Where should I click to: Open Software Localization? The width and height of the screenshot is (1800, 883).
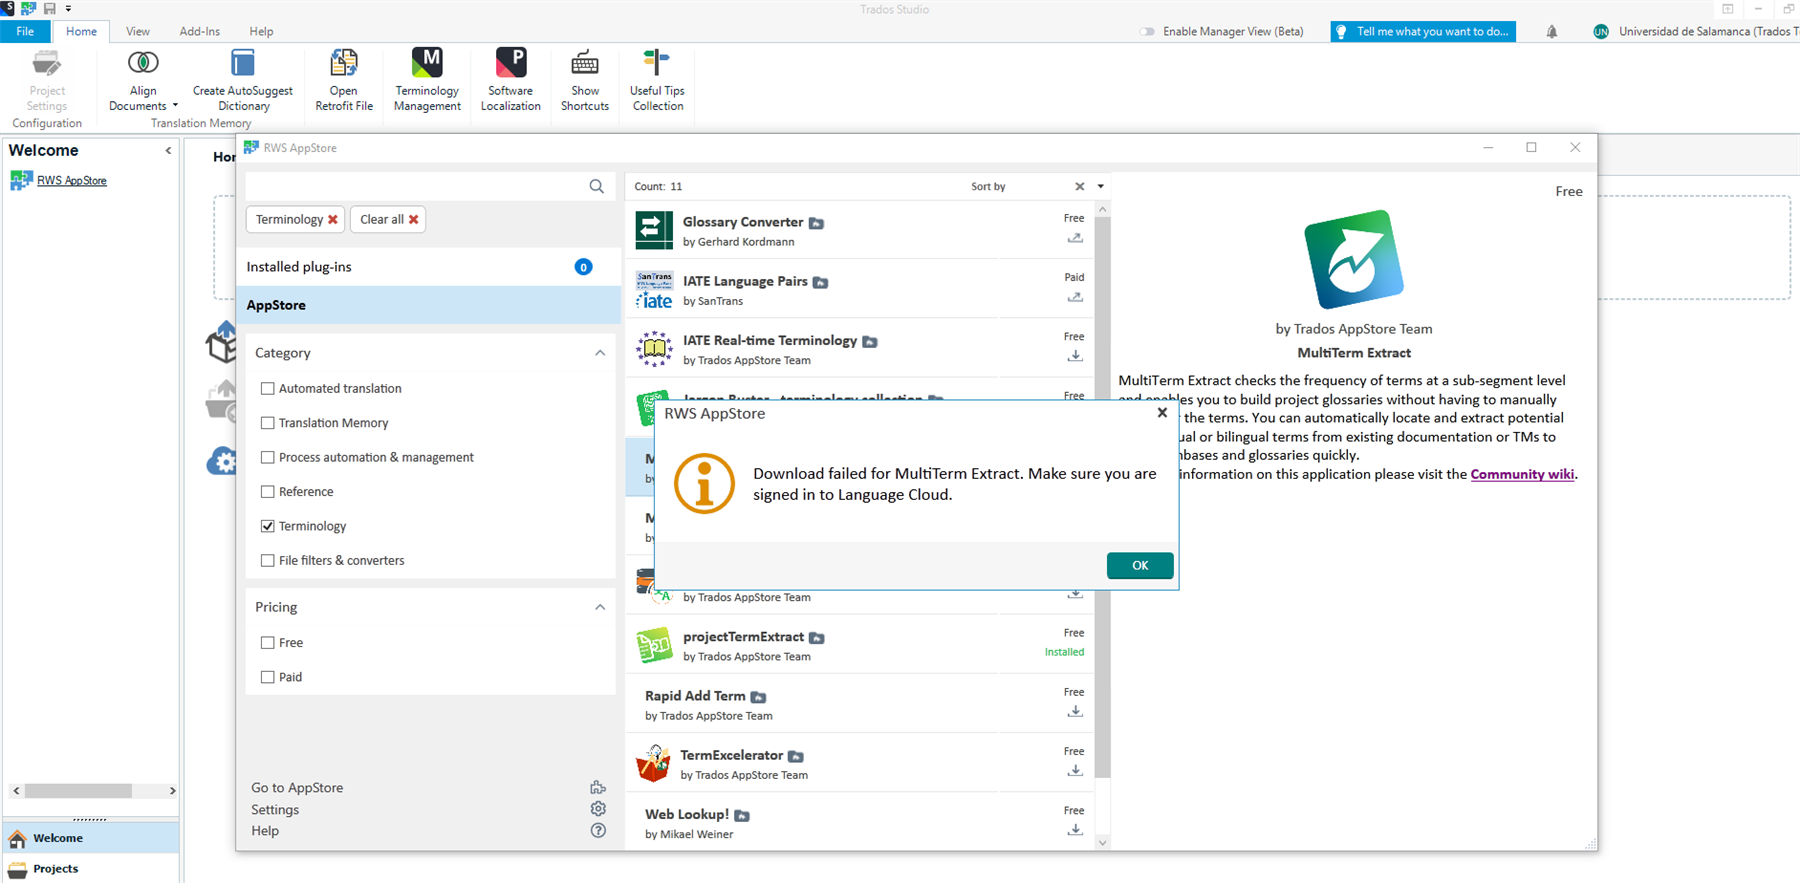click(511, 80)
